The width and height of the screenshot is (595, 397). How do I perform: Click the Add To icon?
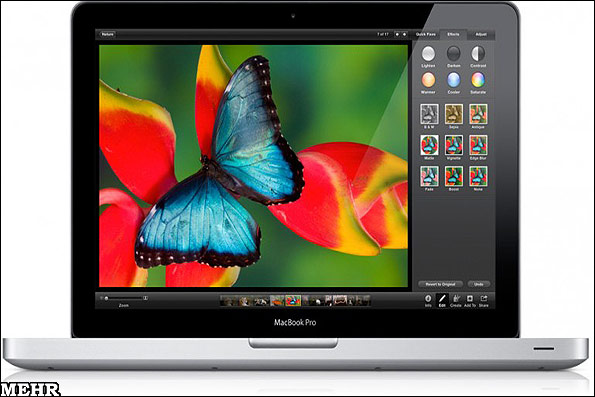pyautogui.click(x=470, y=299)
